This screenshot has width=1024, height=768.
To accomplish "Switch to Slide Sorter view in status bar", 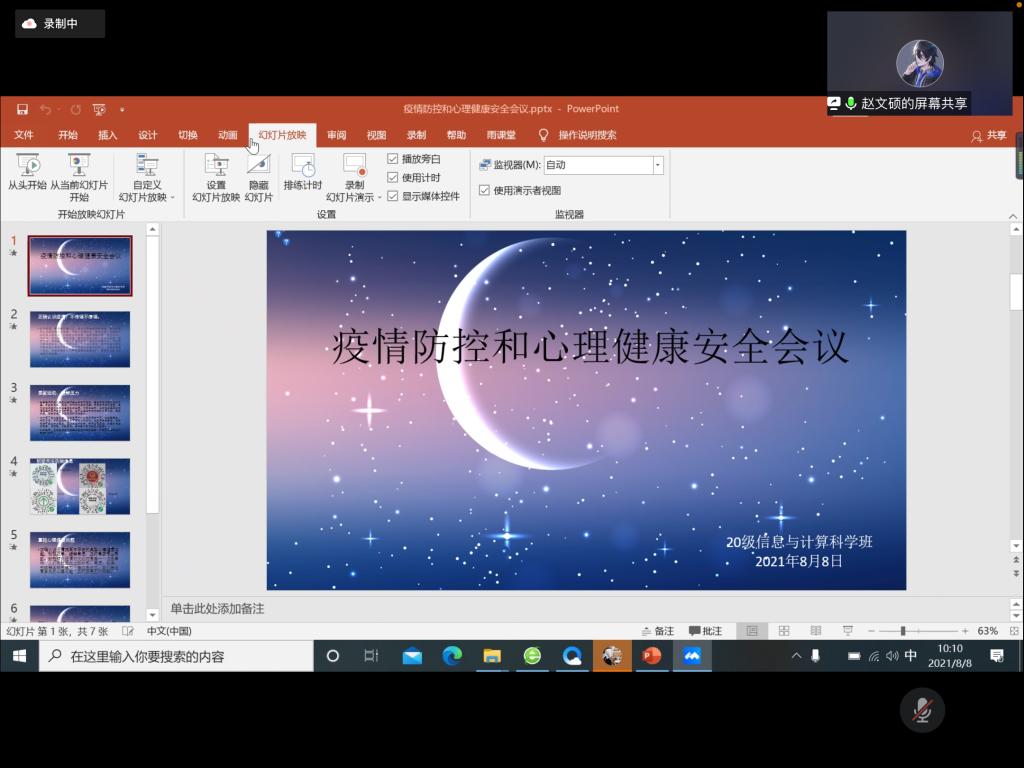I will coord(784,631).
